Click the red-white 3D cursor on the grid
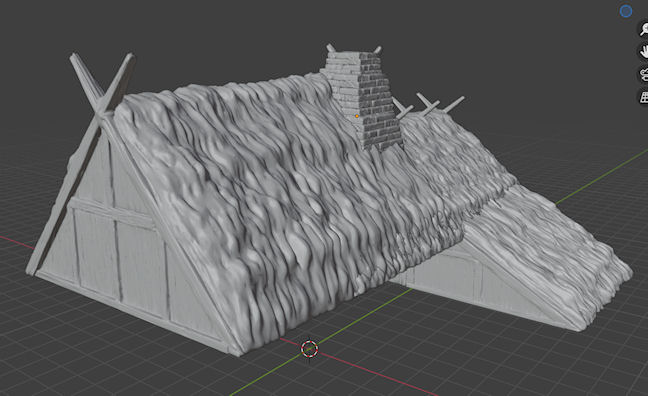 pyautogui.click(x=310, y=348)
